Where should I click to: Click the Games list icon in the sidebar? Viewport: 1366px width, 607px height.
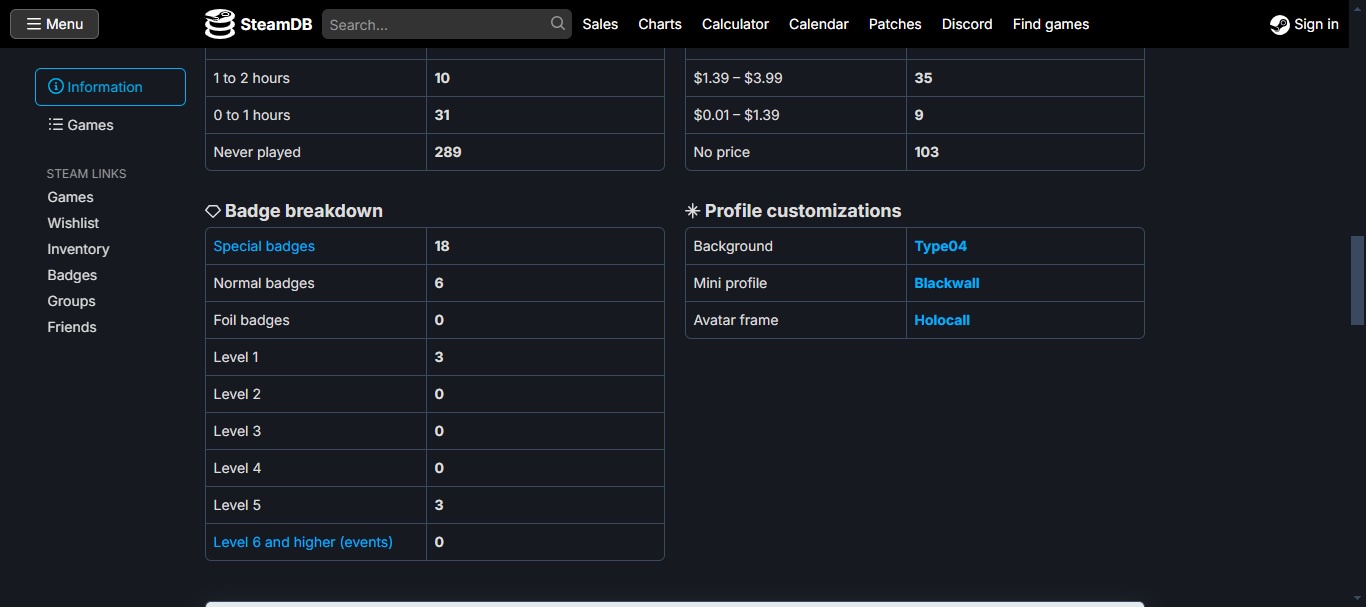tap(55, 124)
